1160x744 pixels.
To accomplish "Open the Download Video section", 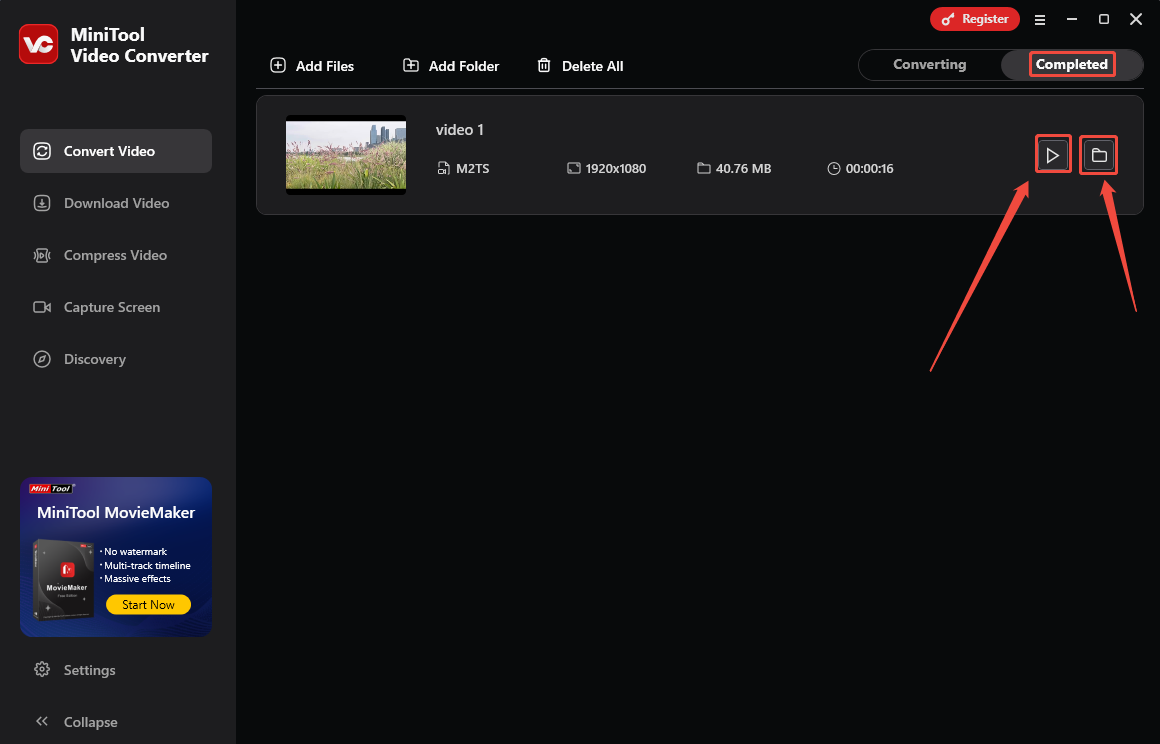I will [116, 203].
